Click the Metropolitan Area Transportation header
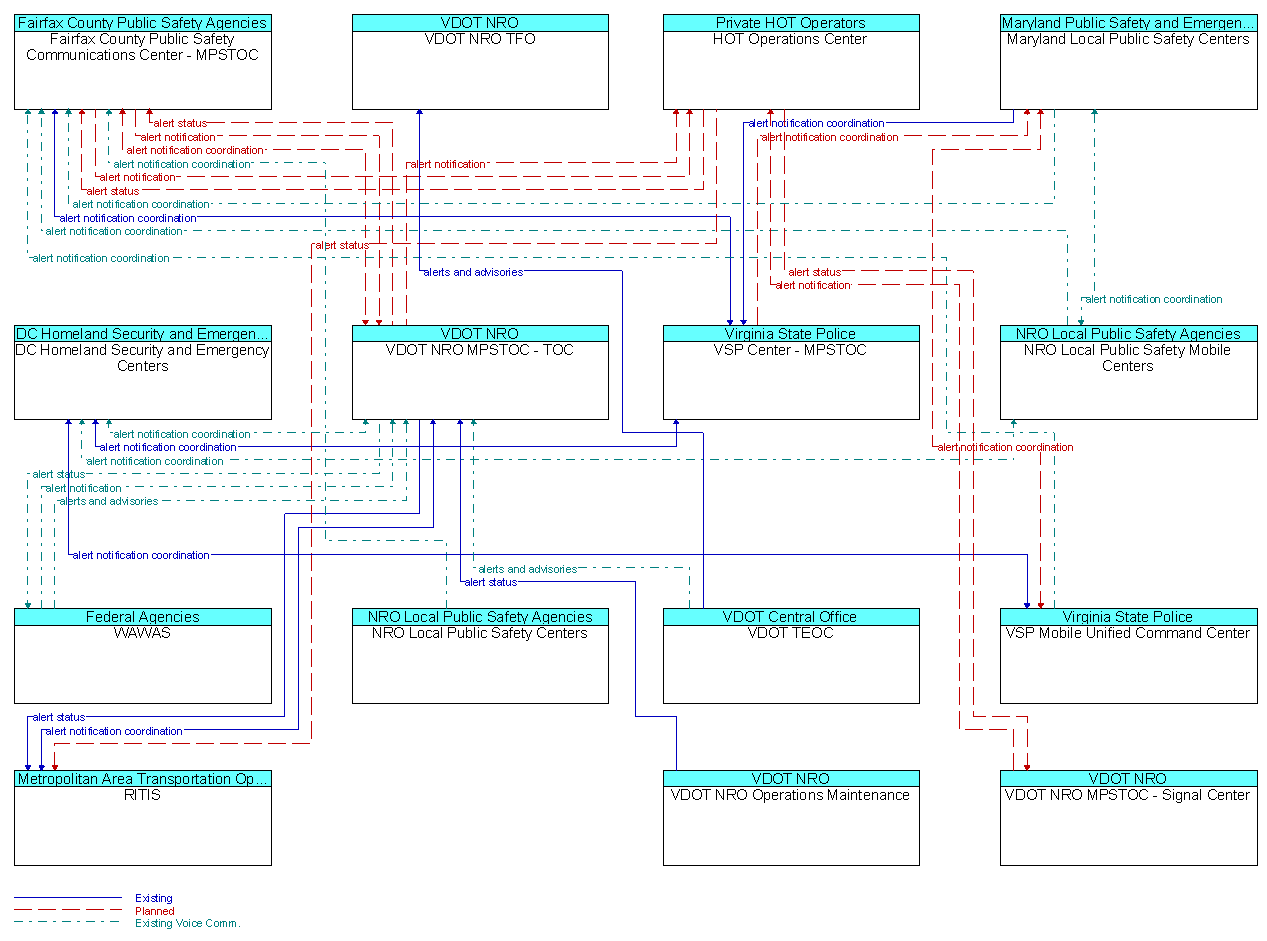 [x=142, y=779]
